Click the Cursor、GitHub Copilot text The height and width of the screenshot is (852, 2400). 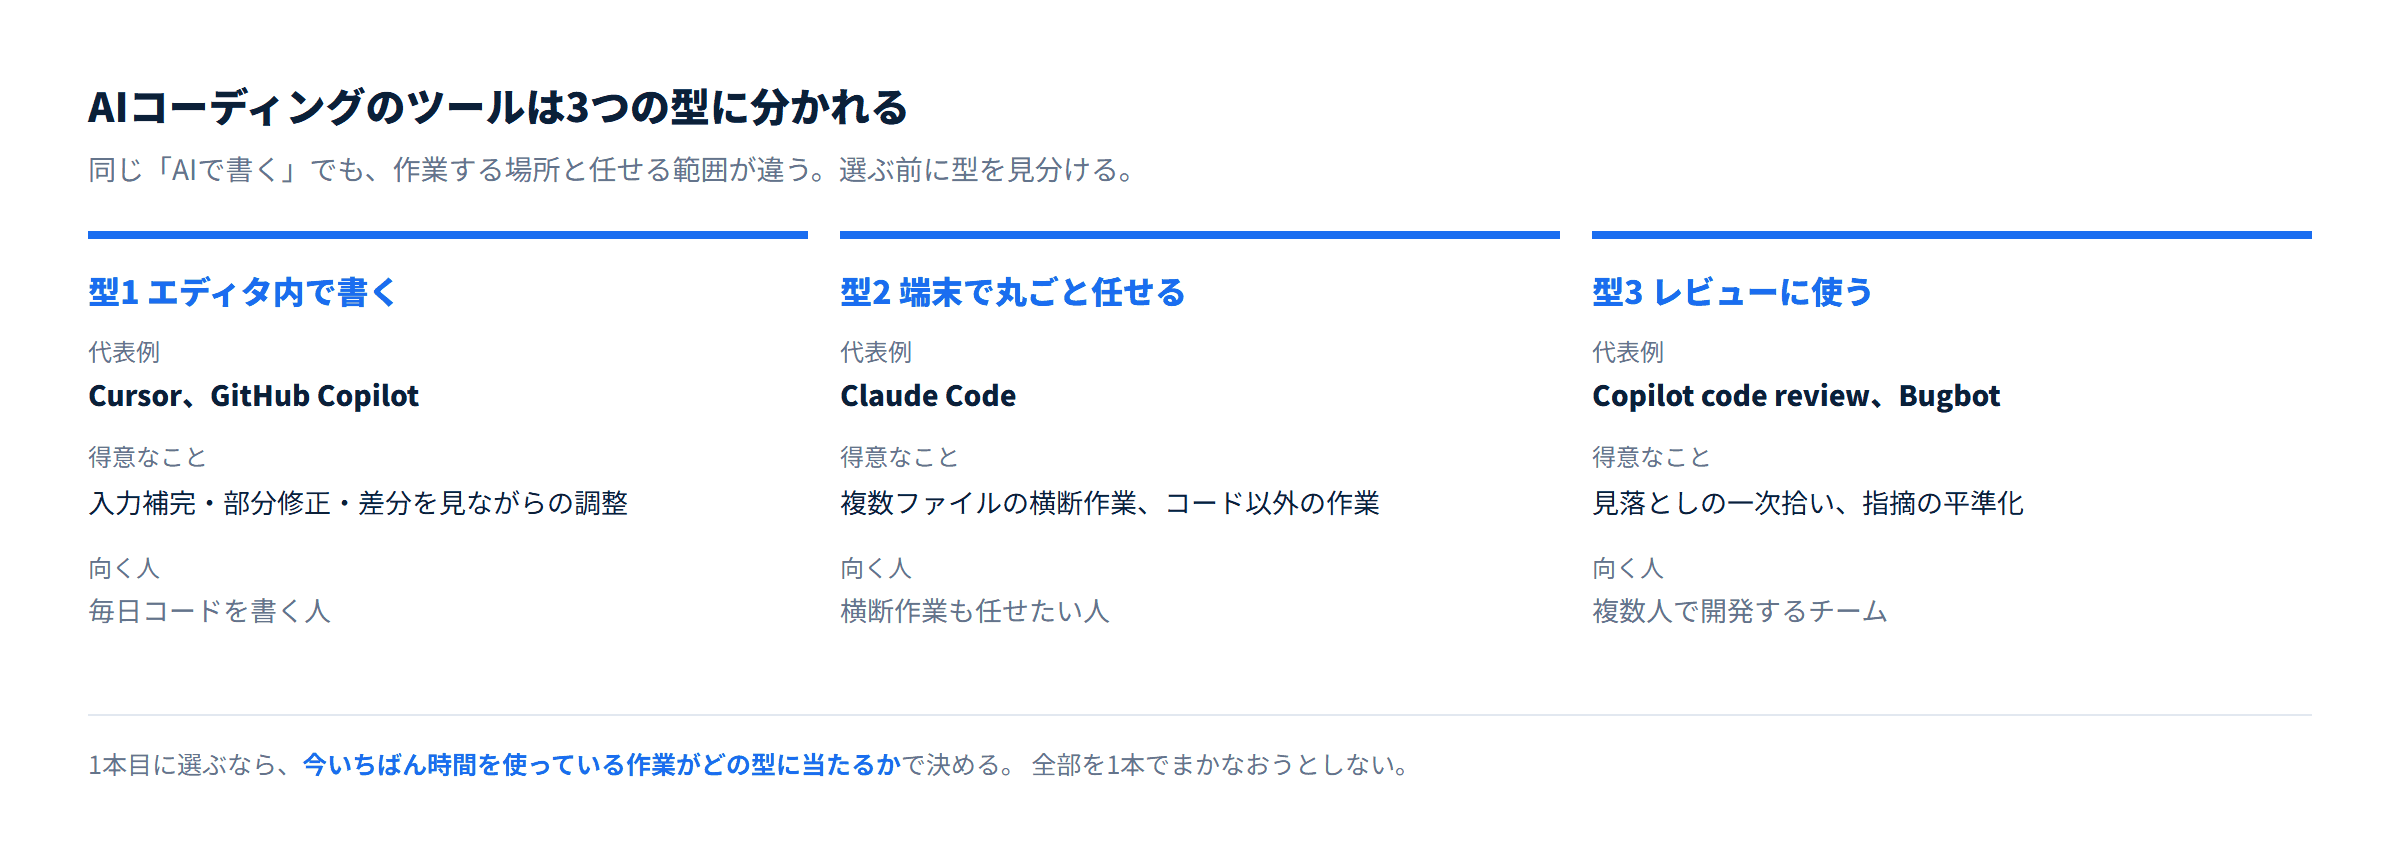(253, 396)
